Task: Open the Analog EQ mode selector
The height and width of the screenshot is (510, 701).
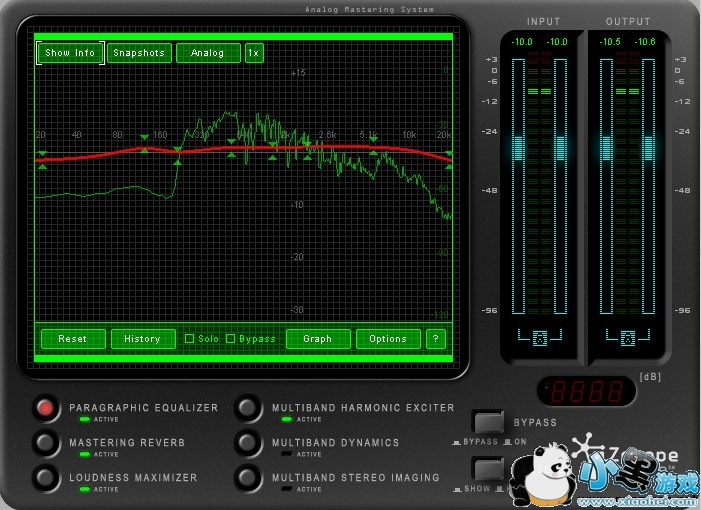Action: [208, 53]
